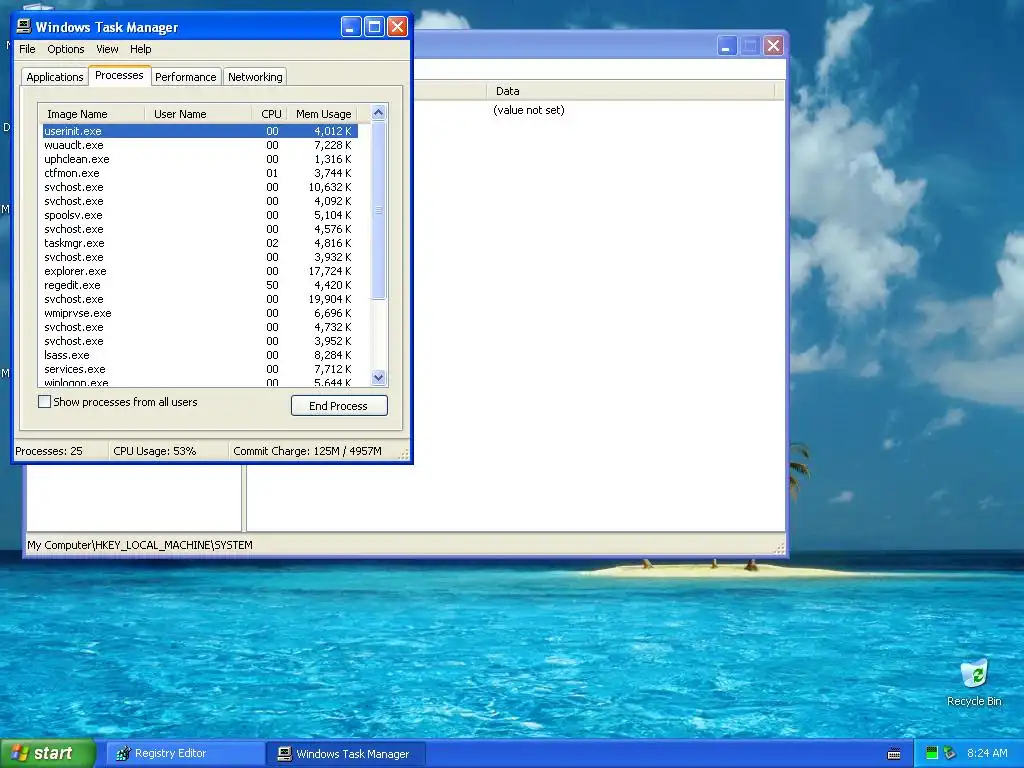Switch to the Applications tab
The image size is (1024, 768).
(55, 77)
